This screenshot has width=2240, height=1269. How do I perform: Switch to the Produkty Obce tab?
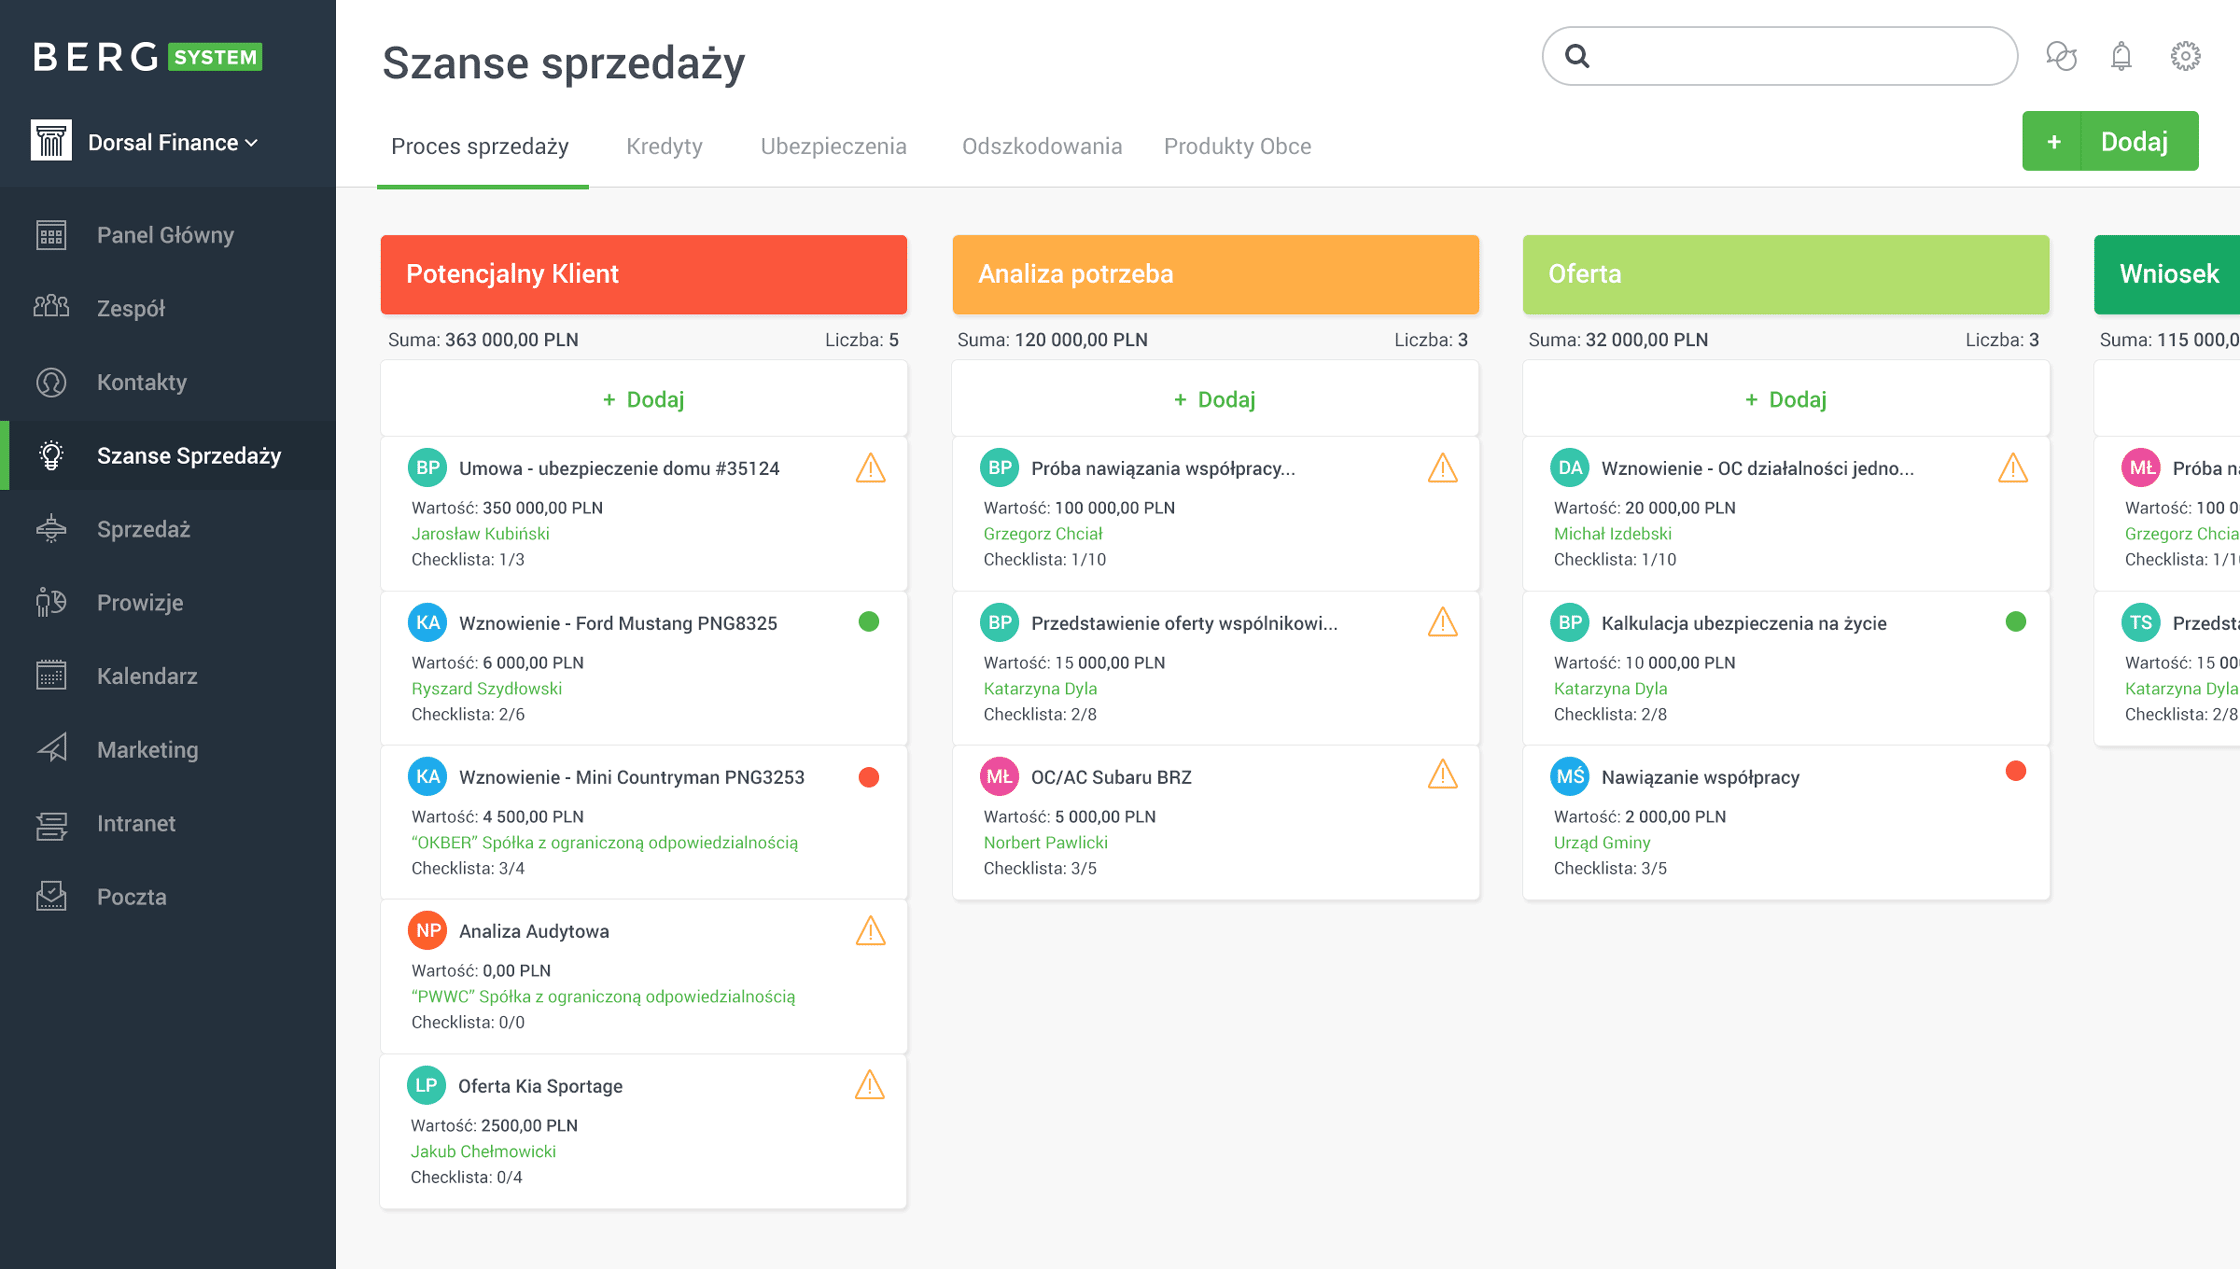point(1237,146)
